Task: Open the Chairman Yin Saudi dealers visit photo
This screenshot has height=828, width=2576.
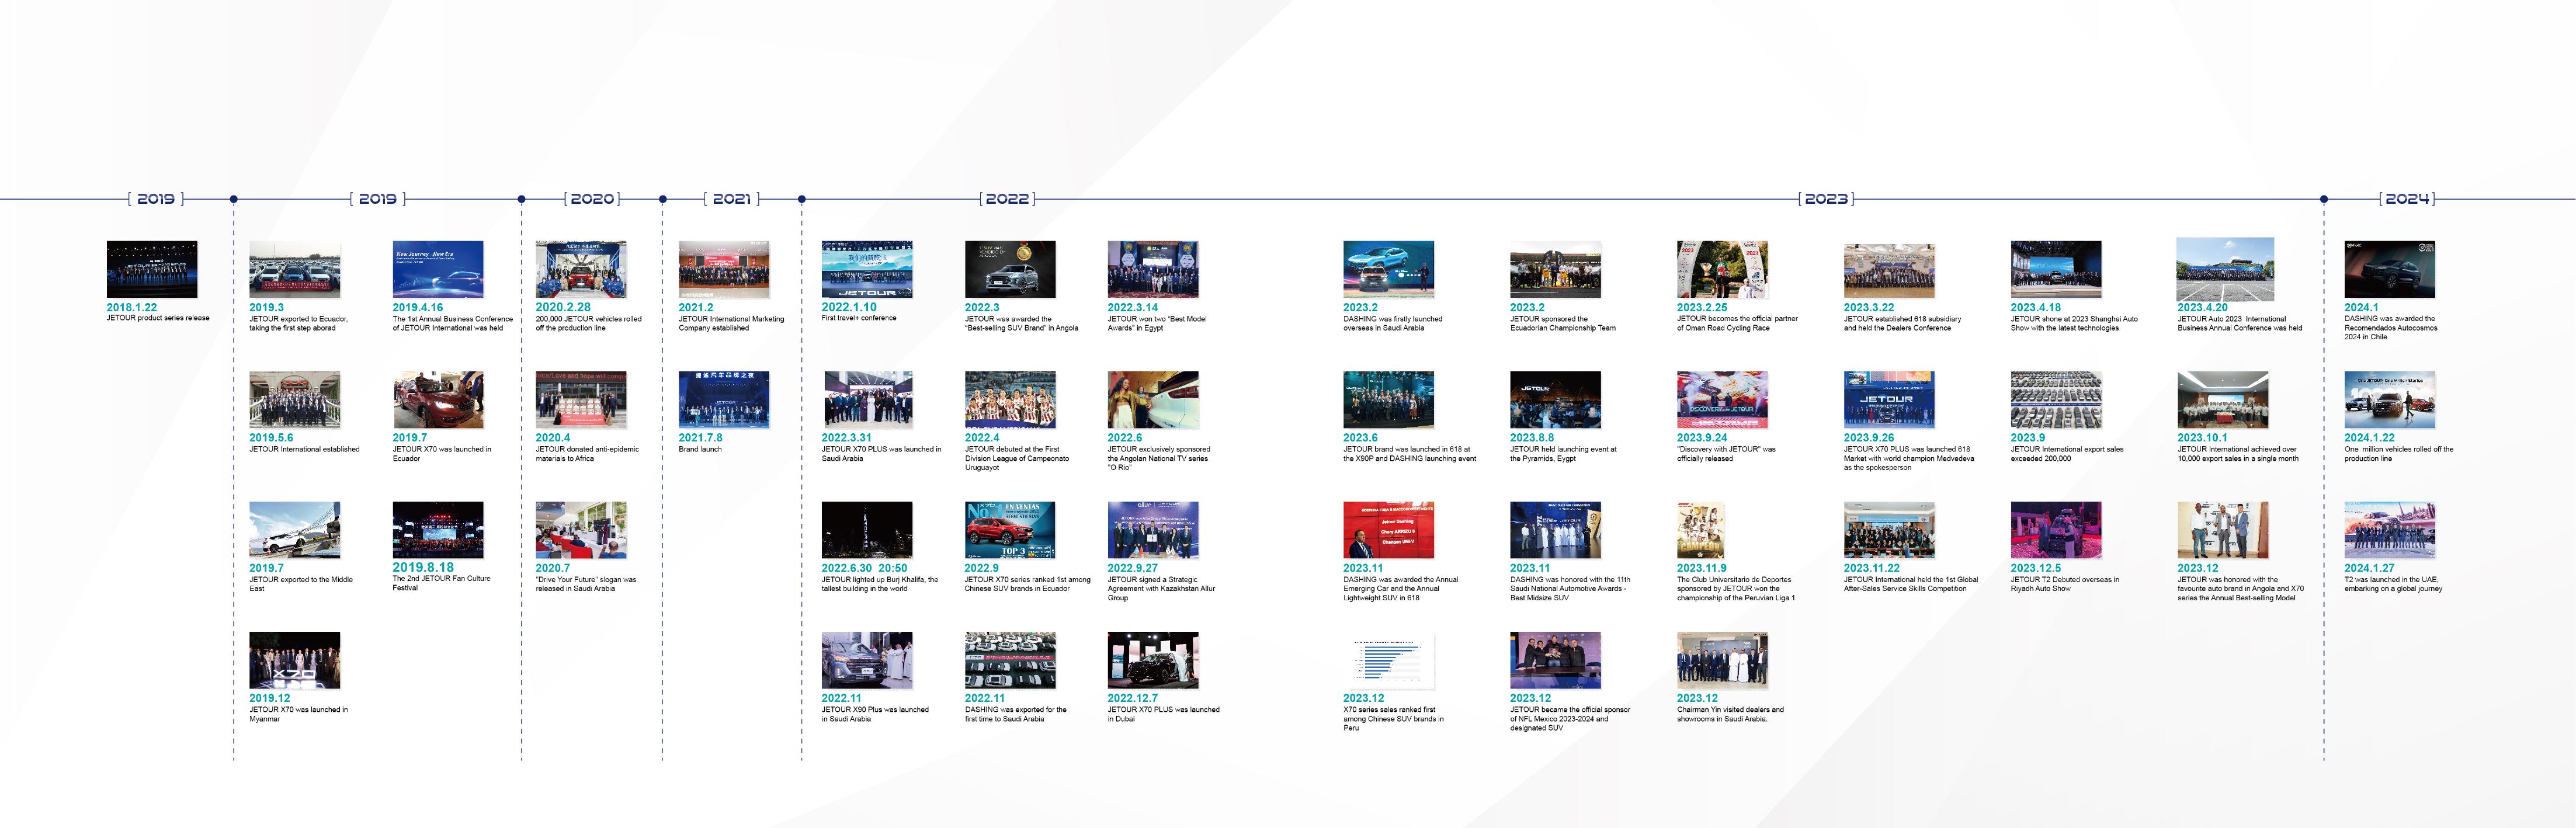Action: pyautogui.click(x=1722, y=660)
